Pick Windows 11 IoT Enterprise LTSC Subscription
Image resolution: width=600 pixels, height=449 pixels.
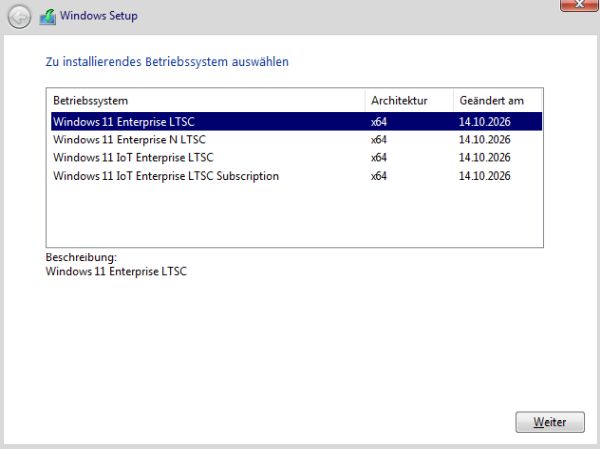point(297,176)
